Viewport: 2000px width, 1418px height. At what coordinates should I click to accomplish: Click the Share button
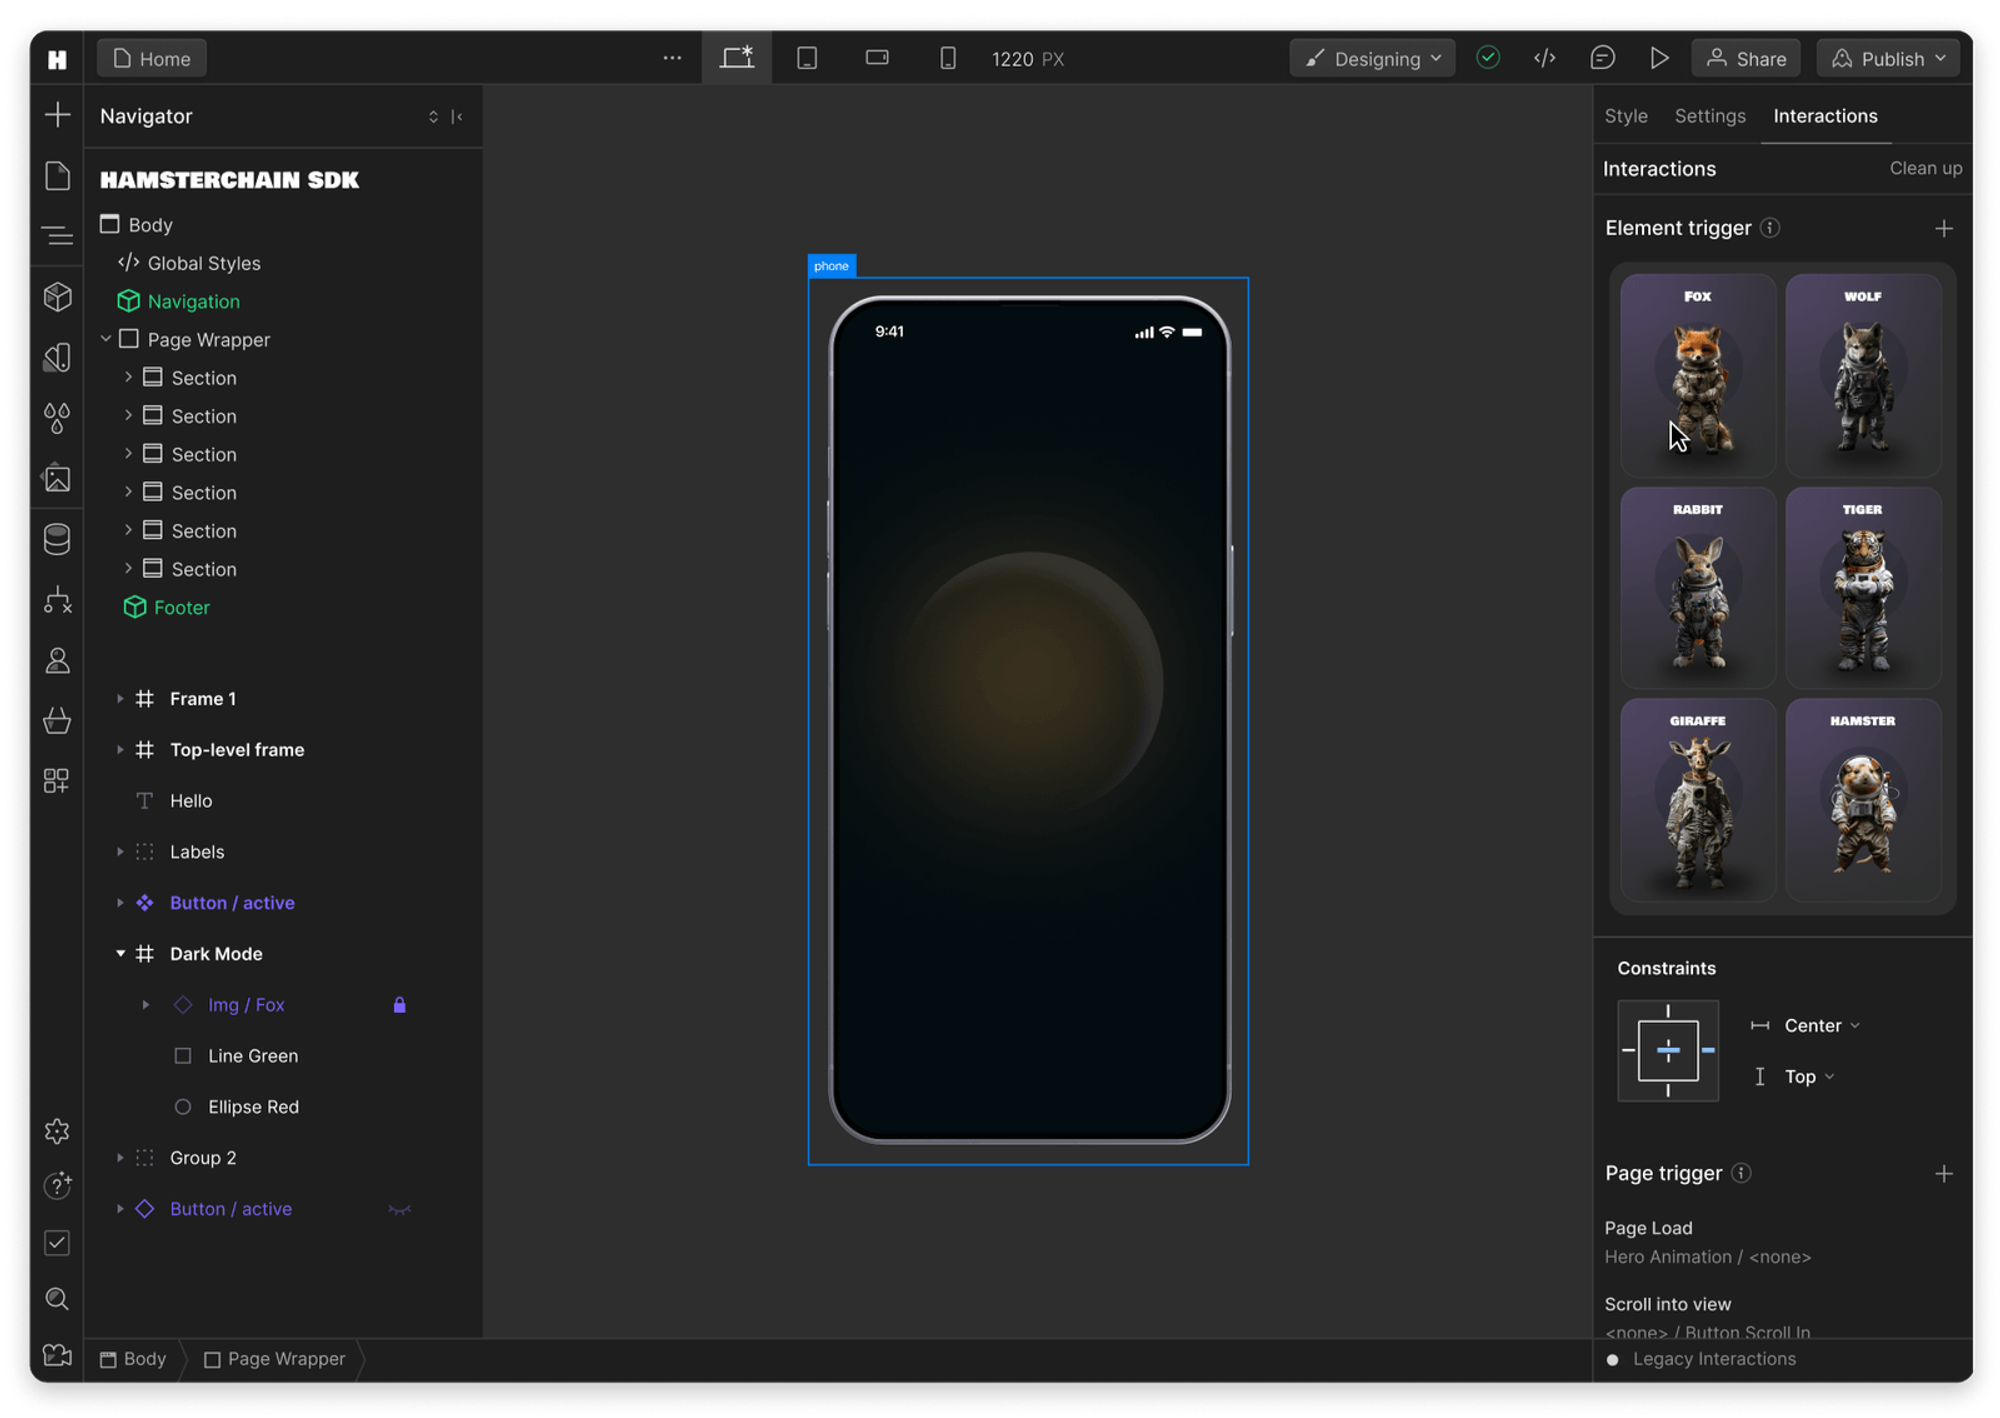tap(1746, 58)
